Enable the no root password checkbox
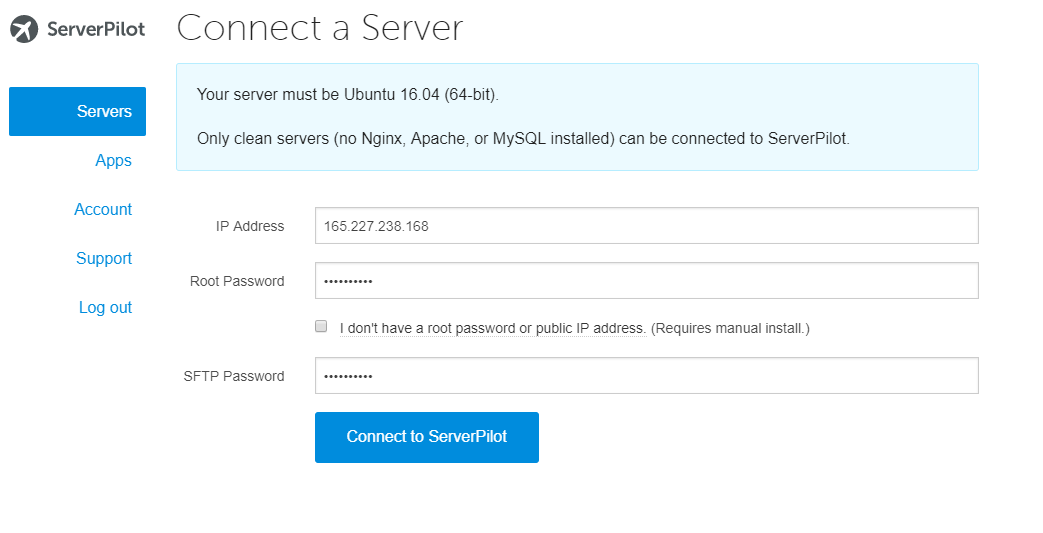The width and height of the screenshot is (1043, 533). (321, 326)
